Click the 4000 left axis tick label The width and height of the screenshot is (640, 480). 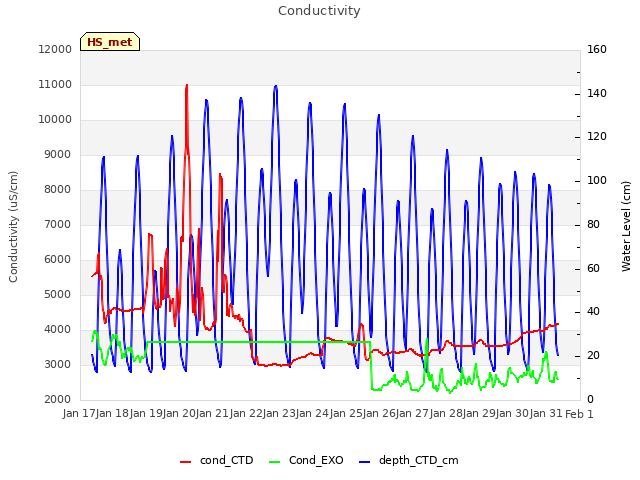pos(58,330)
